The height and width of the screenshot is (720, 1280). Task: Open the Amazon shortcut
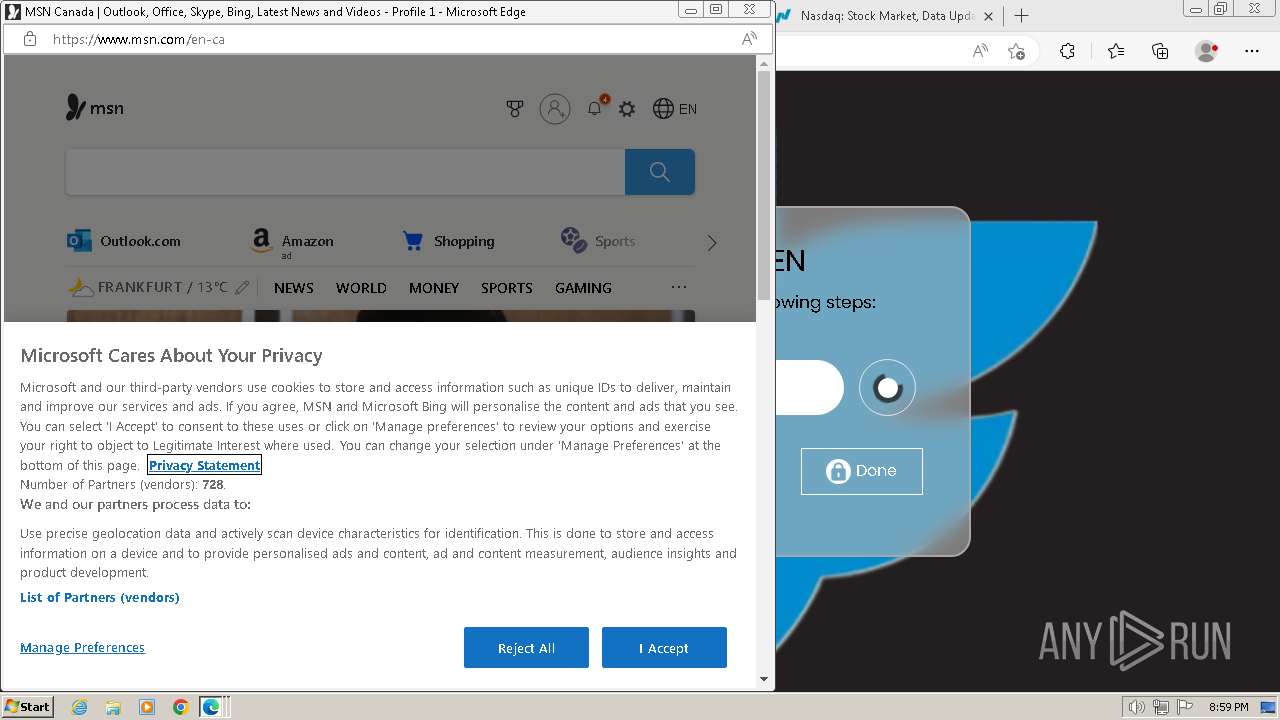click(292, 241)
